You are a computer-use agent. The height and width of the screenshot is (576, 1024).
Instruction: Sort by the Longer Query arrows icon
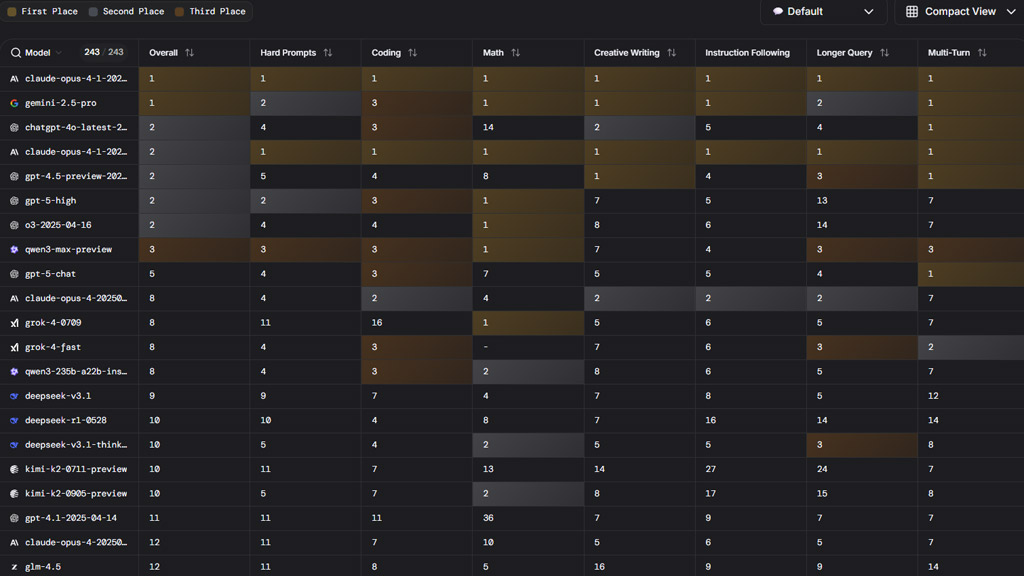tap(884, 53)
